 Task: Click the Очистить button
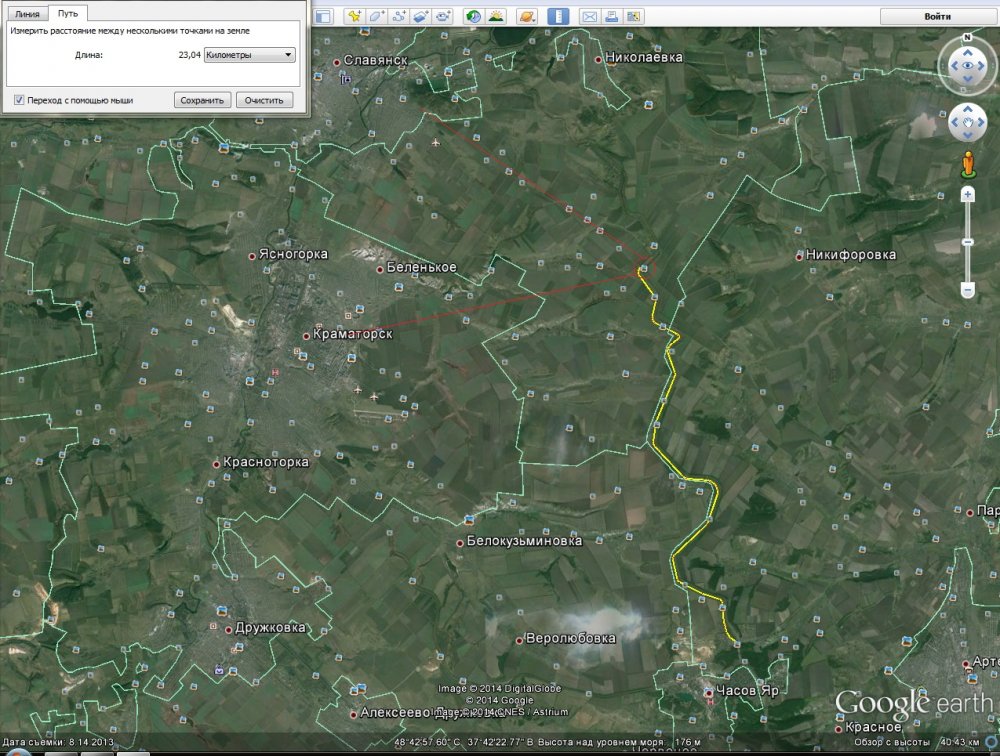264,100
